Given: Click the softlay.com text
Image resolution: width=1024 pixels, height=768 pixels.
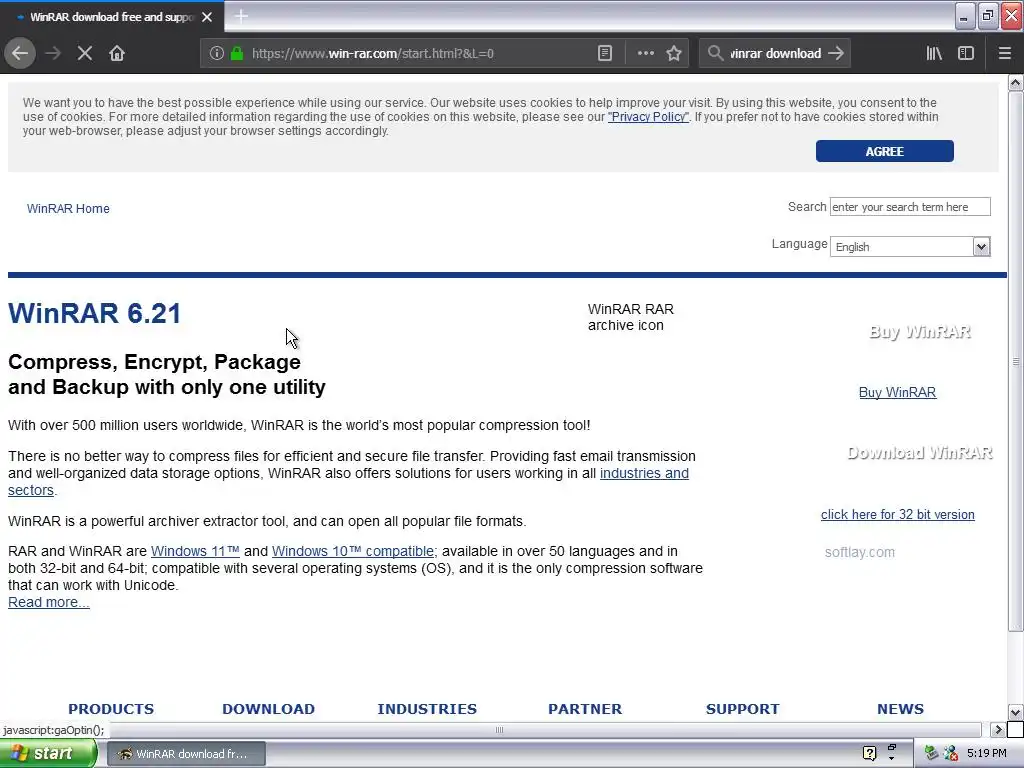Looking at the screenshot, I should pos(859,552).
